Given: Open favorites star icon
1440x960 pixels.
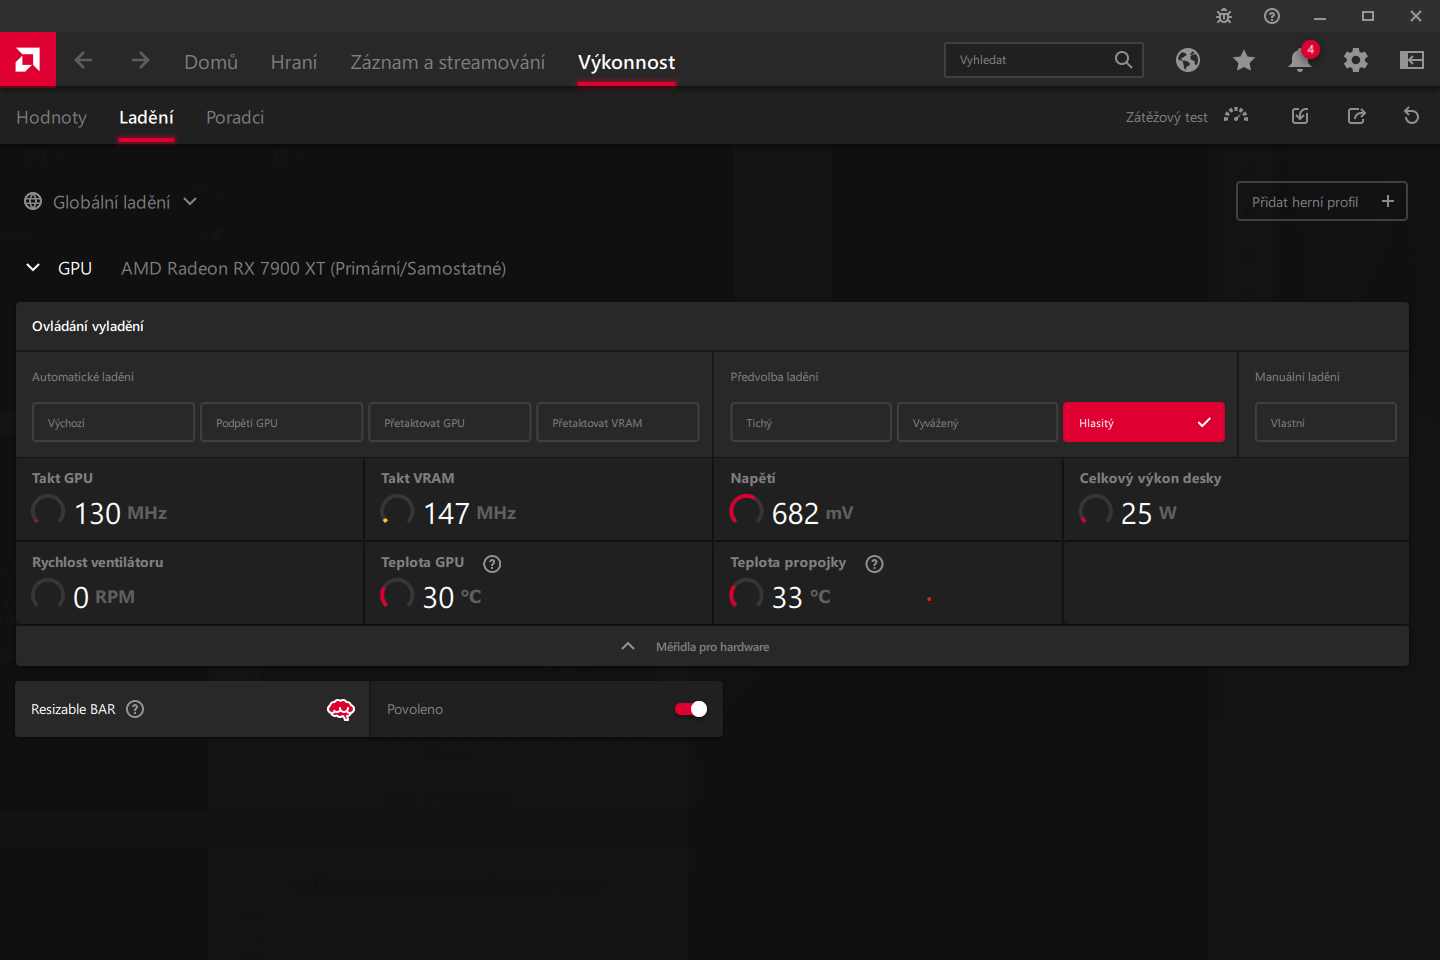Looking at the screenshot, I should [1244, 60].
